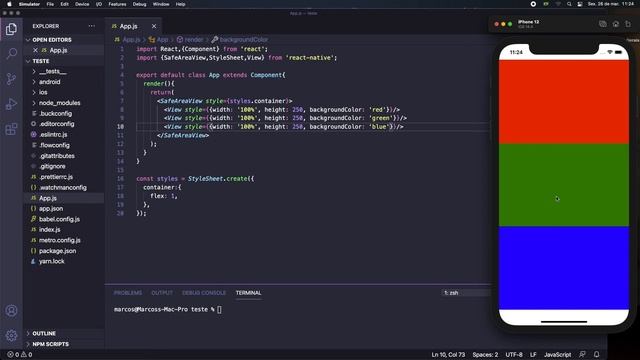The width and height of the screenshot is (640, 360).
Task: Click the LF end-of-line indicator
Action: [x=533, y=354]
